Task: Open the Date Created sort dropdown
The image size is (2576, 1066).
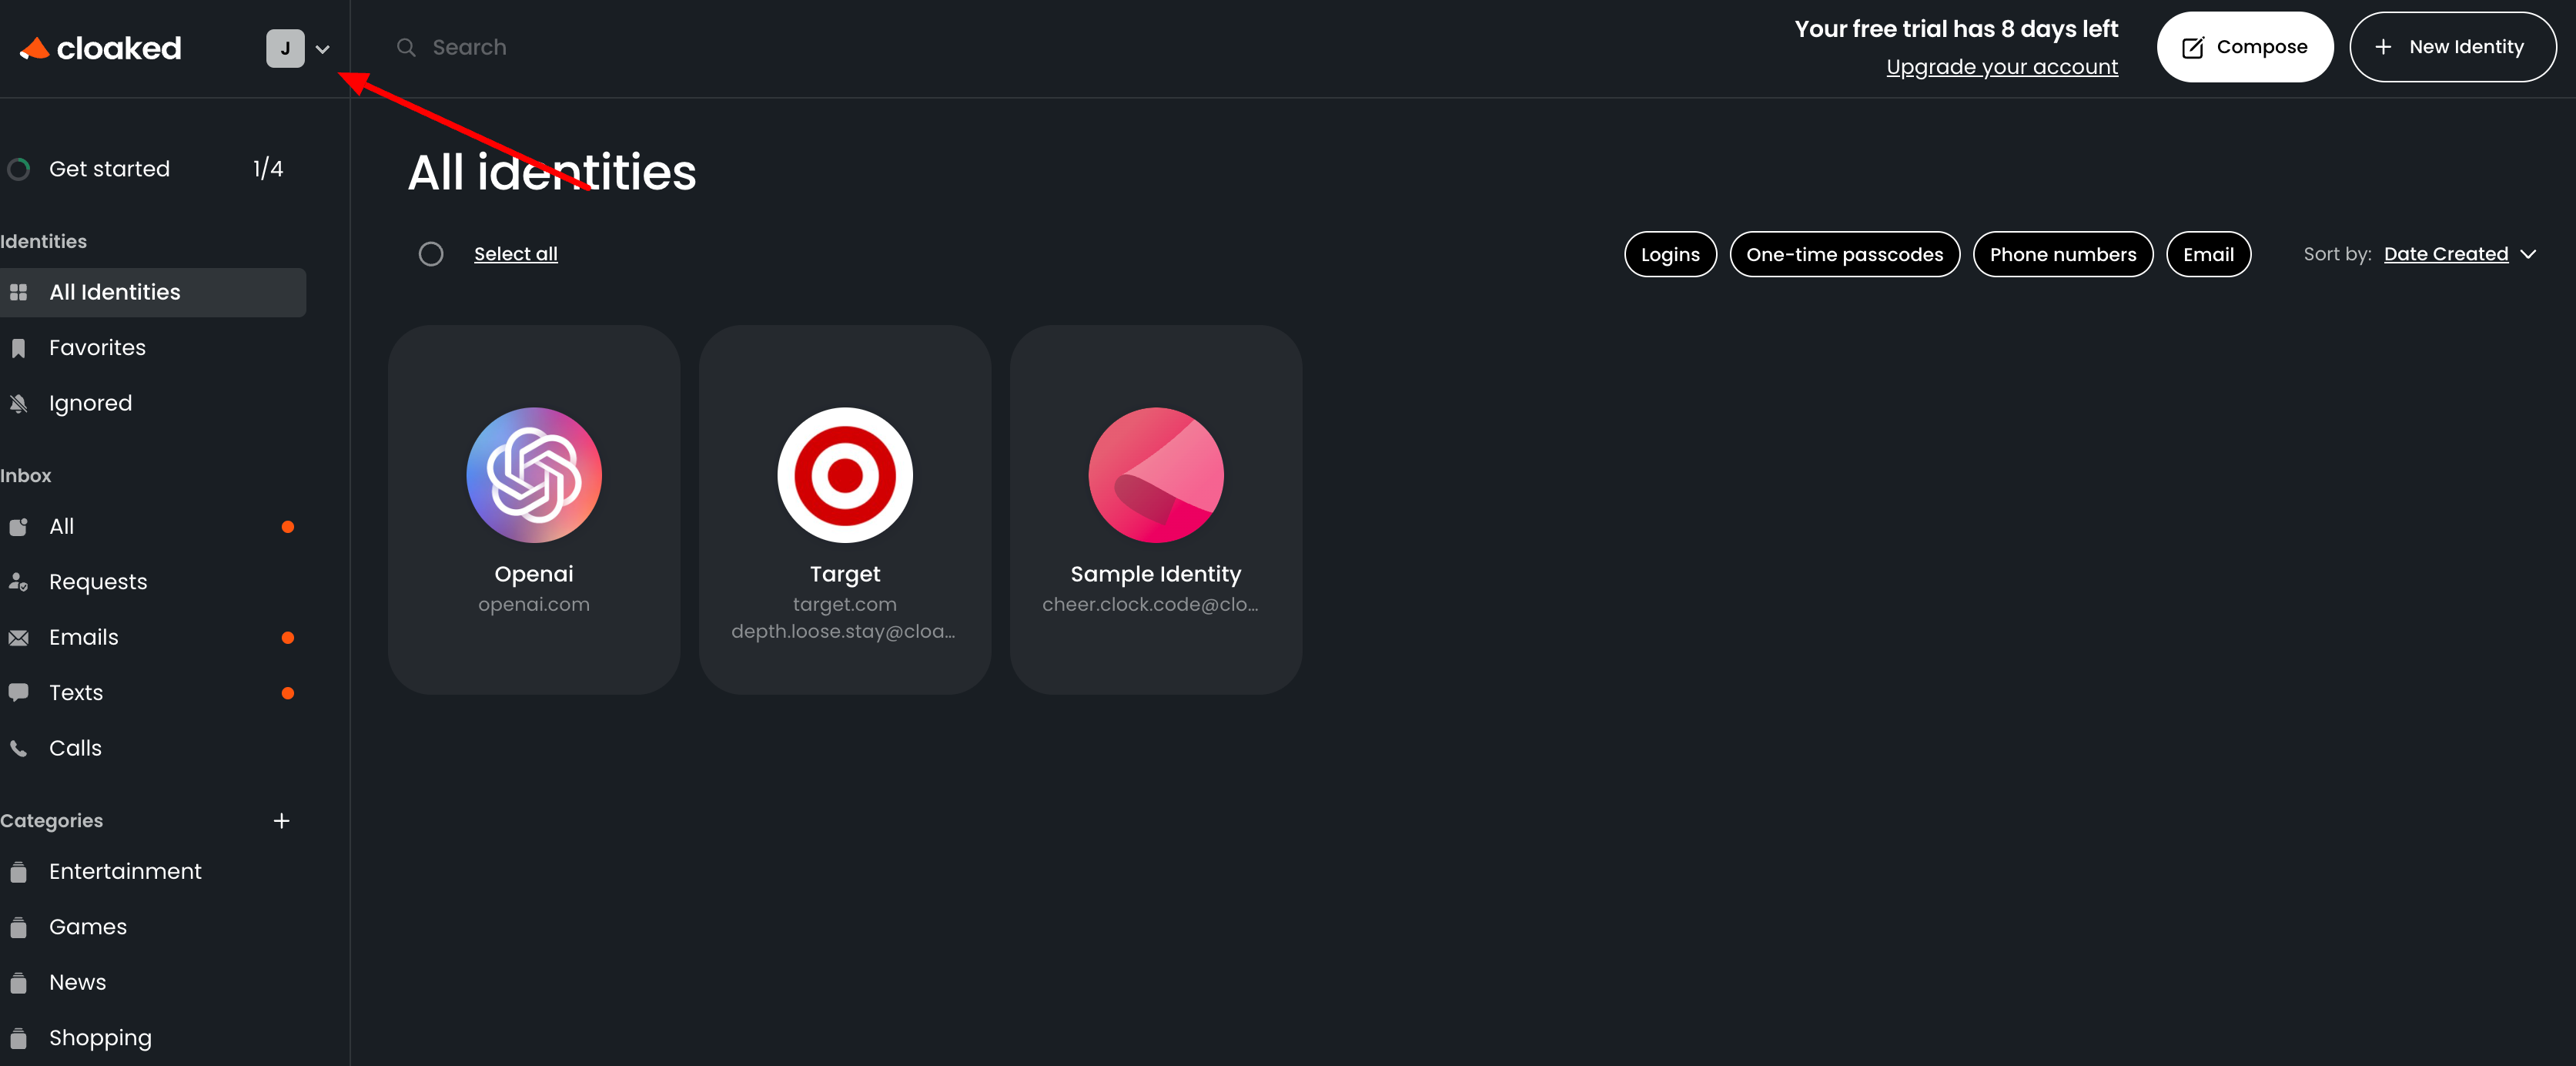Action: 2446,254
